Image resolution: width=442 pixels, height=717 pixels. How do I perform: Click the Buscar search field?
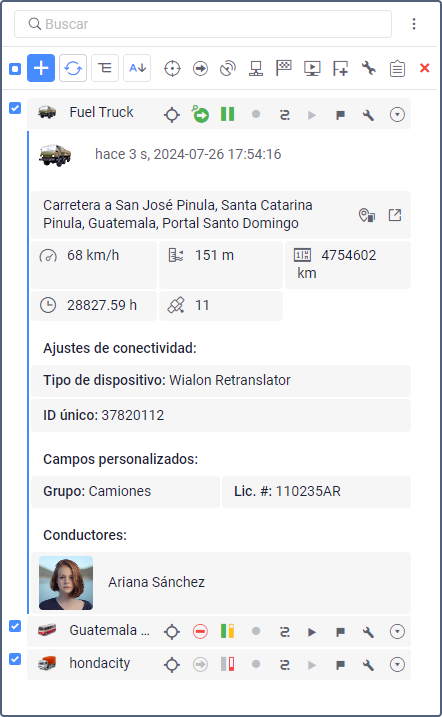pos(203,24)
